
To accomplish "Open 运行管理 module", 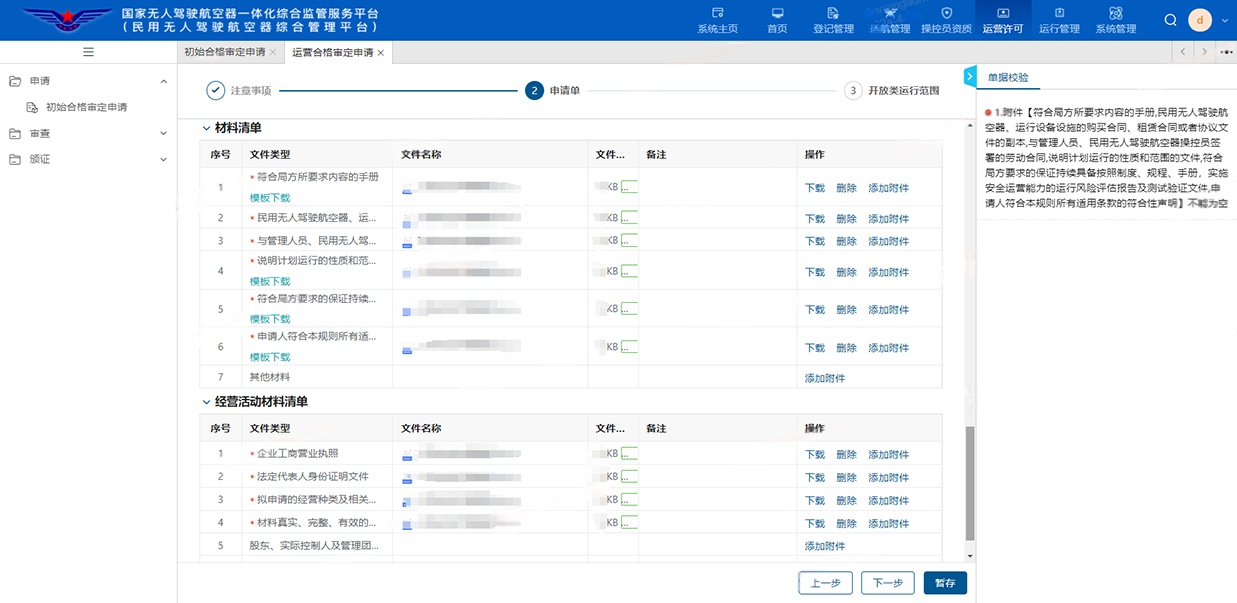I will [1059, 20].
